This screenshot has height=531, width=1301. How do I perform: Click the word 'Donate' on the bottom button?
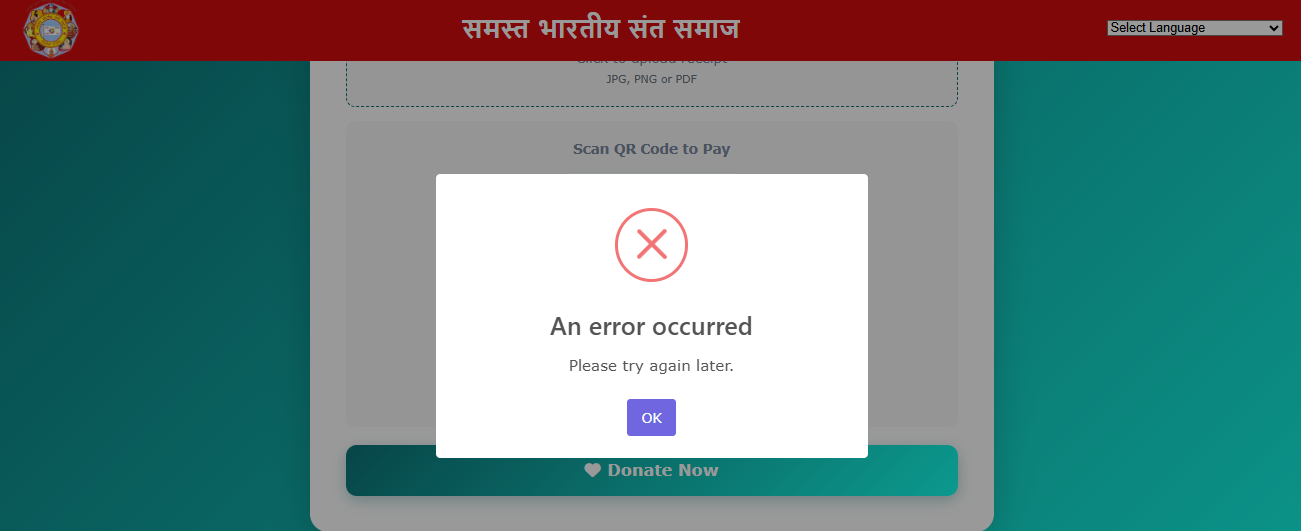tap(641, 470)
